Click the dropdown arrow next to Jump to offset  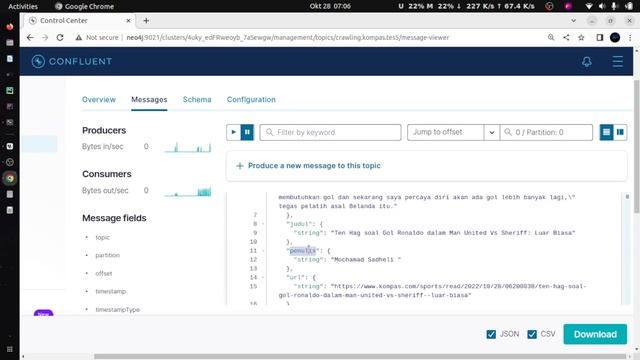(x=492, y=132)
